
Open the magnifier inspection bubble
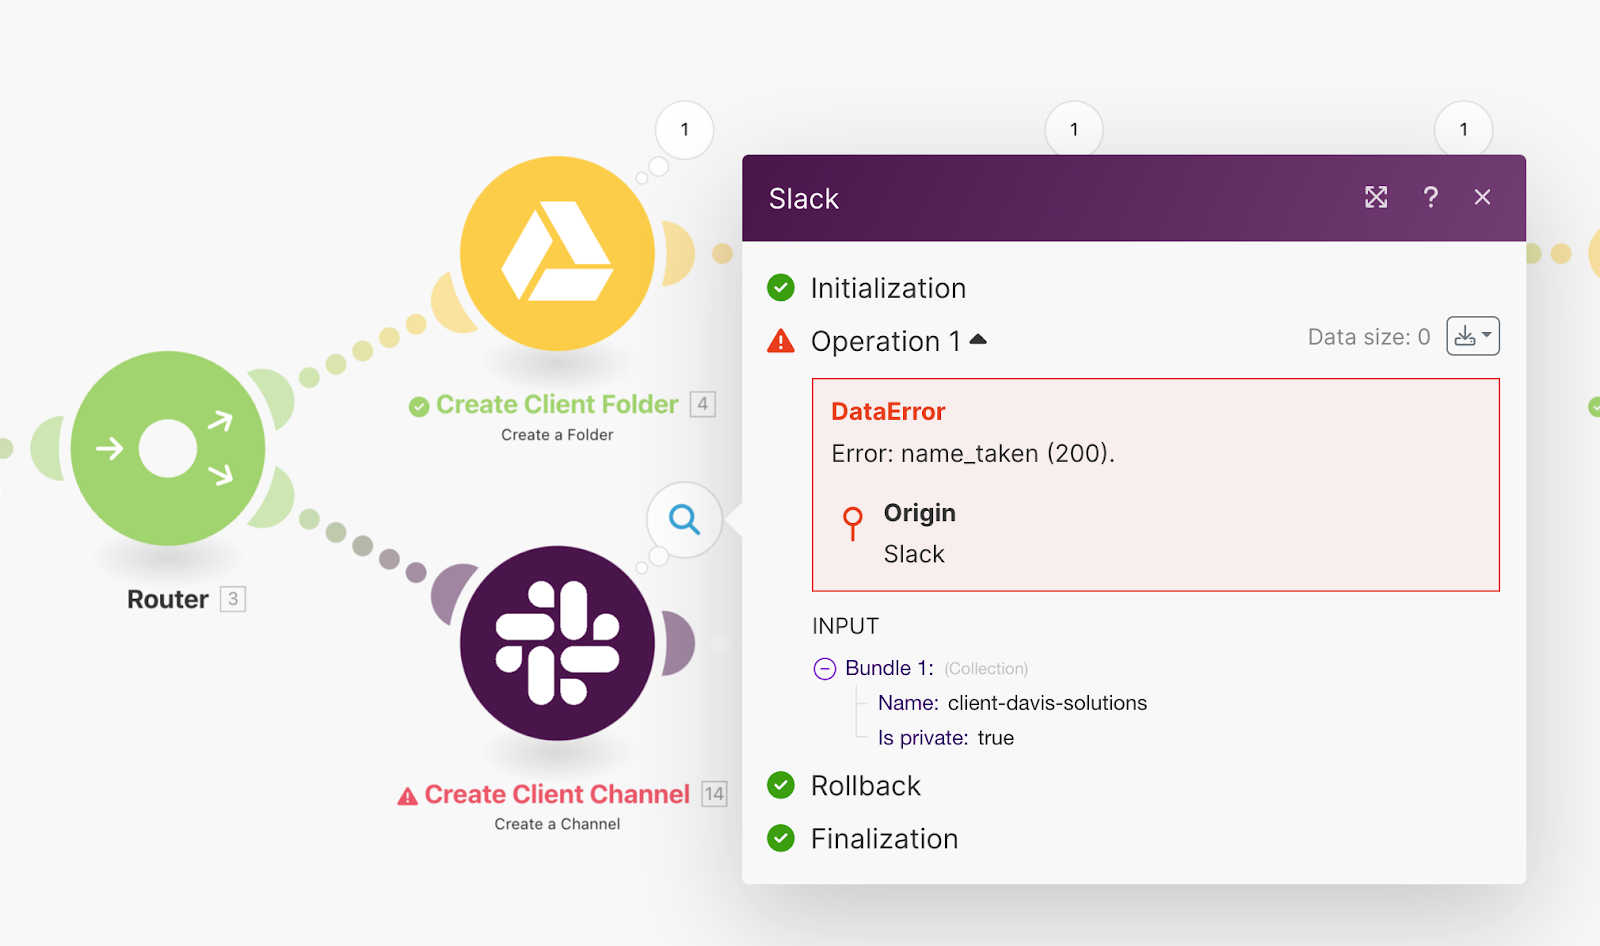coord(684,519)
